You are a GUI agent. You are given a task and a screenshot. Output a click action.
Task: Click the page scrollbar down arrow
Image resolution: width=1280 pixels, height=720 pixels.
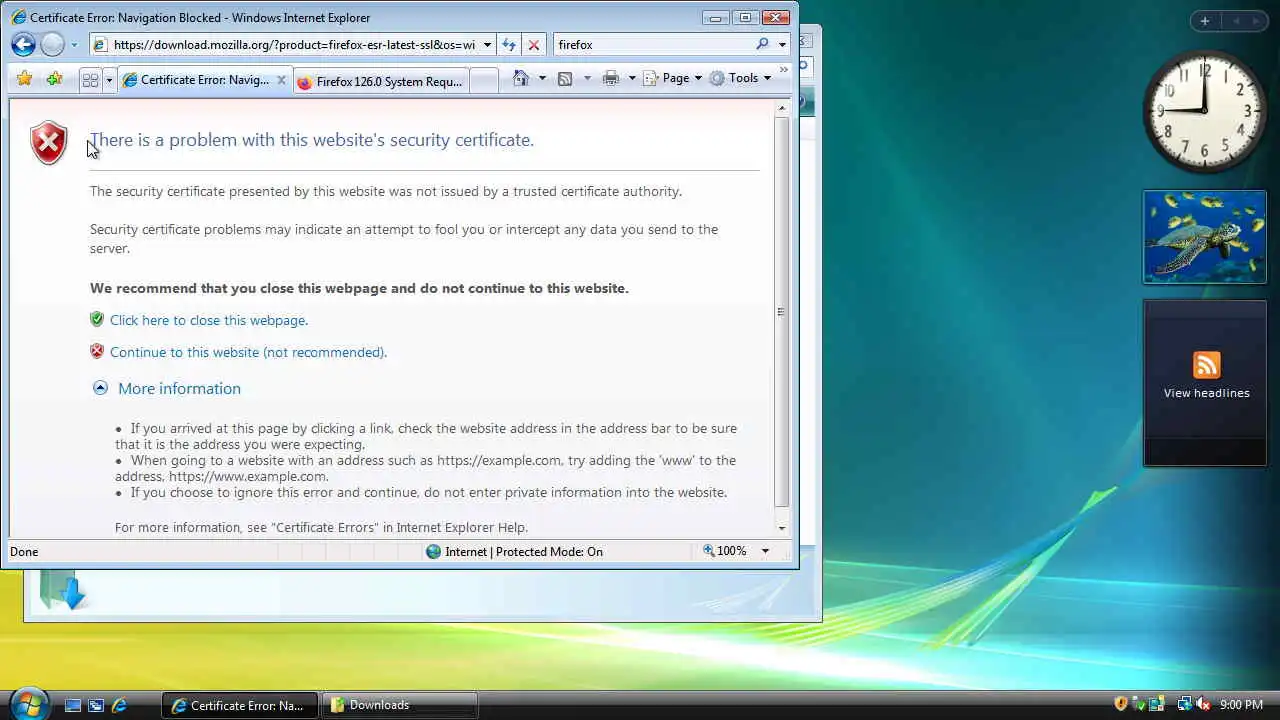pyautogui.click(x=782, y=528)
